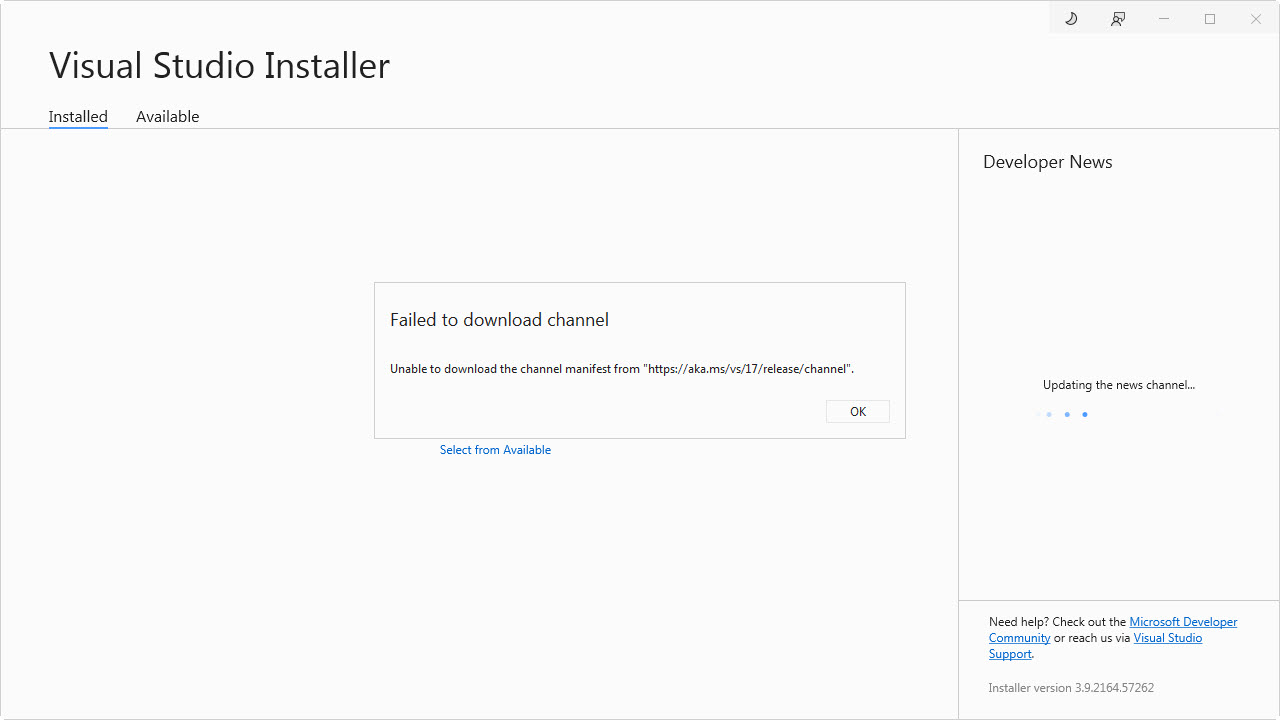Switch to the Installed tab
This screenshot has width=1280, height=720.
tap(78, 117)
